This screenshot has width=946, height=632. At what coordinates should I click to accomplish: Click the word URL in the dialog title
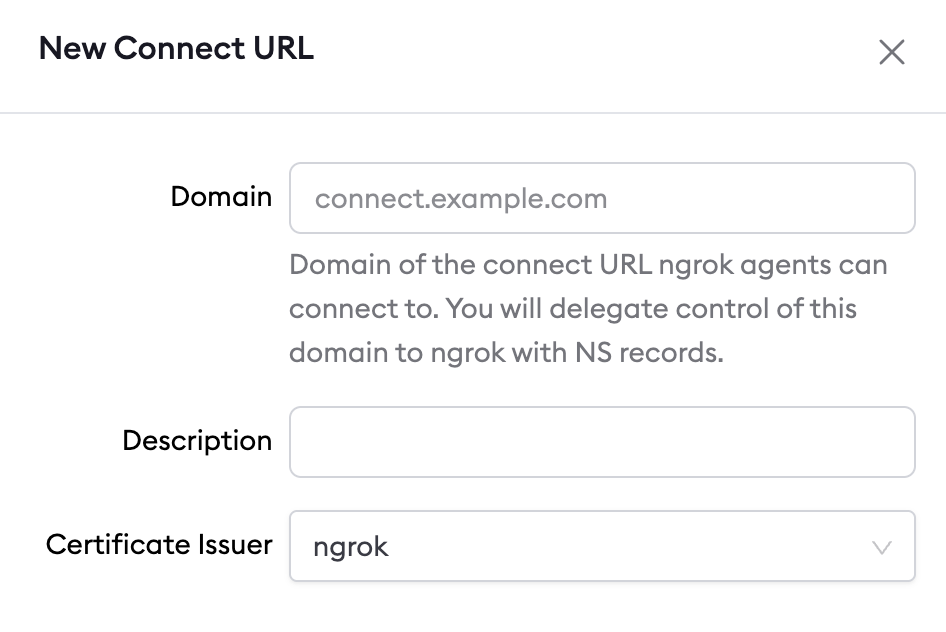[284, 48]
